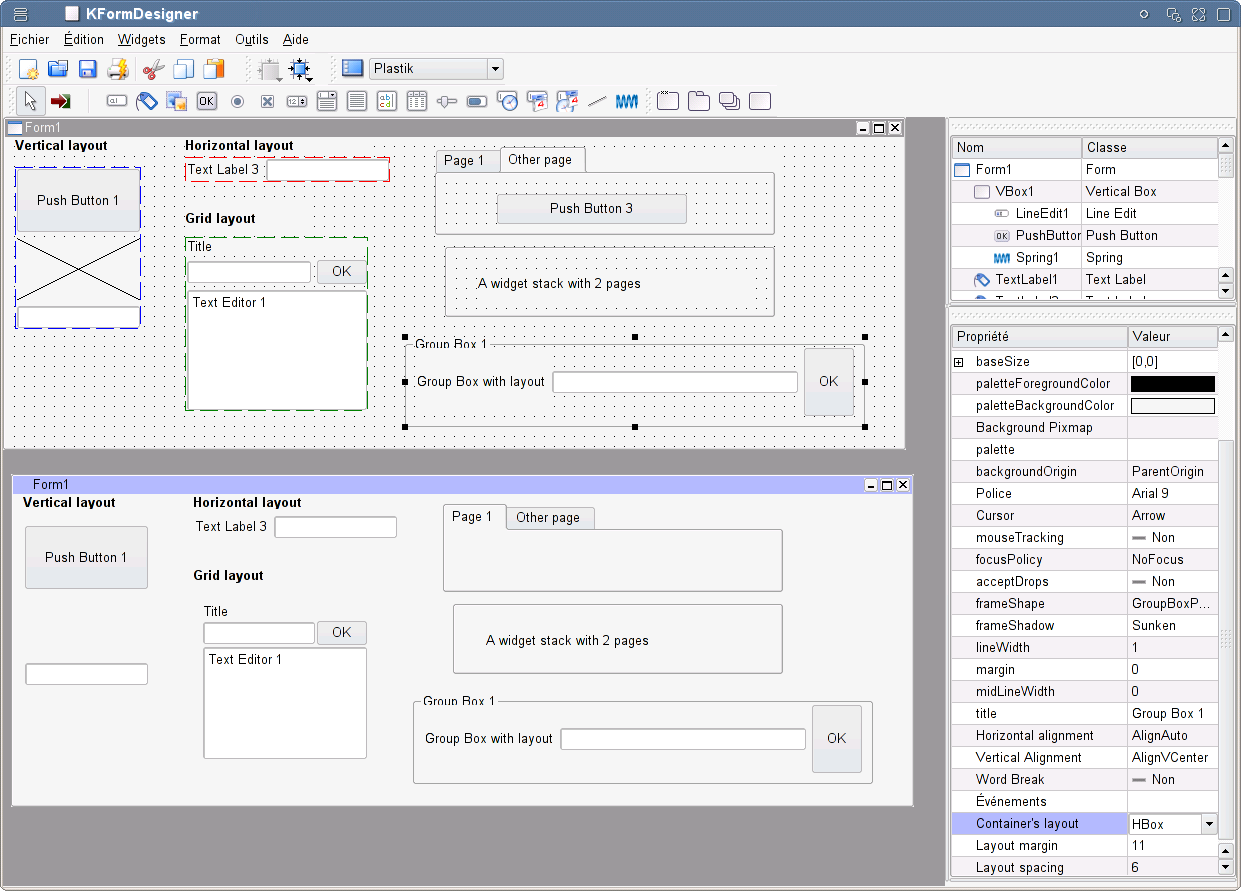Pick the Line Edit widget tool
This screenshot has height=891, width=1241.
(117, 101)
